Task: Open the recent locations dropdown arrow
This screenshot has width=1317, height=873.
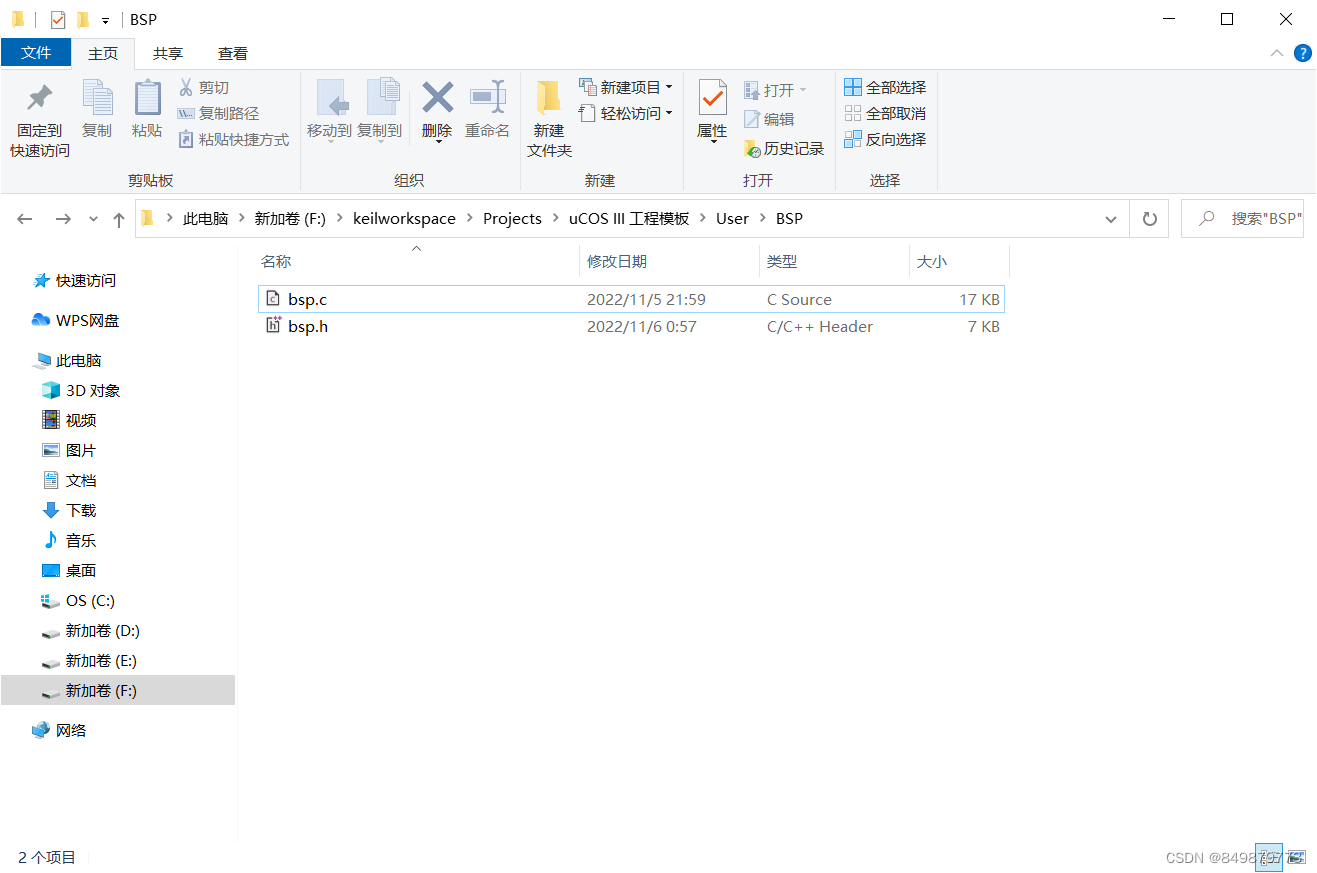Action: pyautogui.click(x=94, y=219)
